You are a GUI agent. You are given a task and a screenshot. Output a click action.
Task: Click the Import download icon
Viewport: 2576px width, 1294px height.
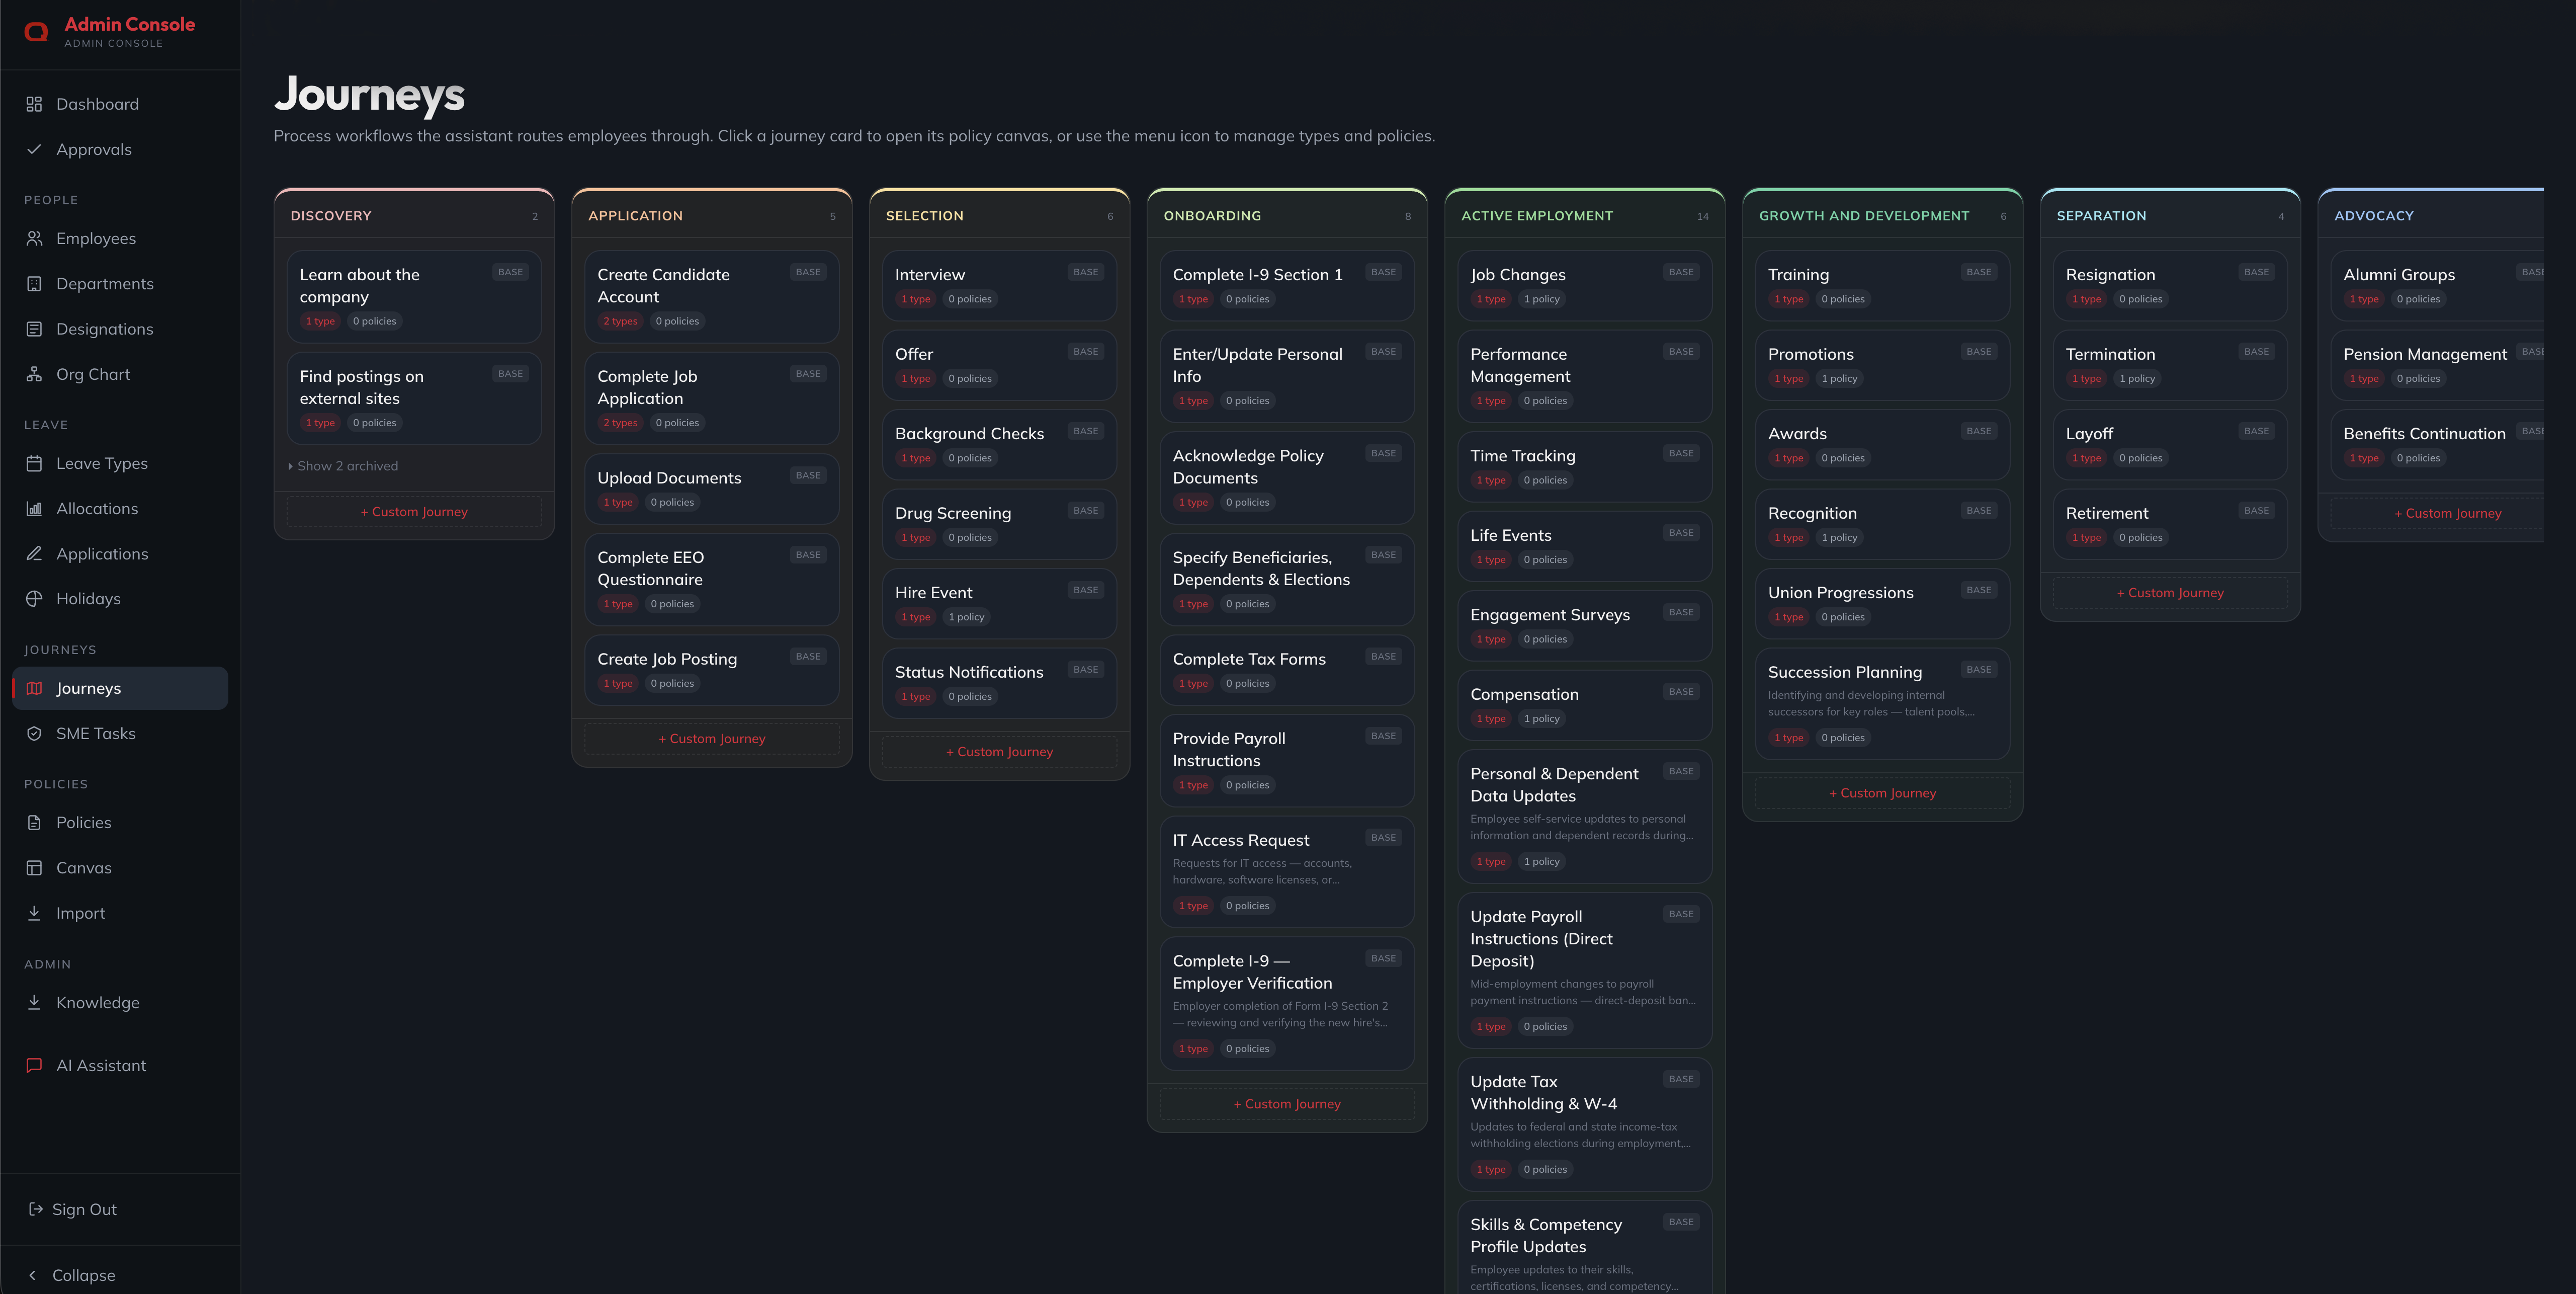34,912
